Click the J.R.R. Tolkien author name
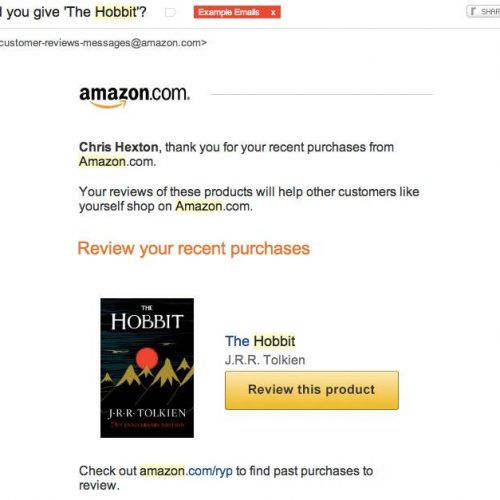This screenshot has height=500, width=500. 265,360
